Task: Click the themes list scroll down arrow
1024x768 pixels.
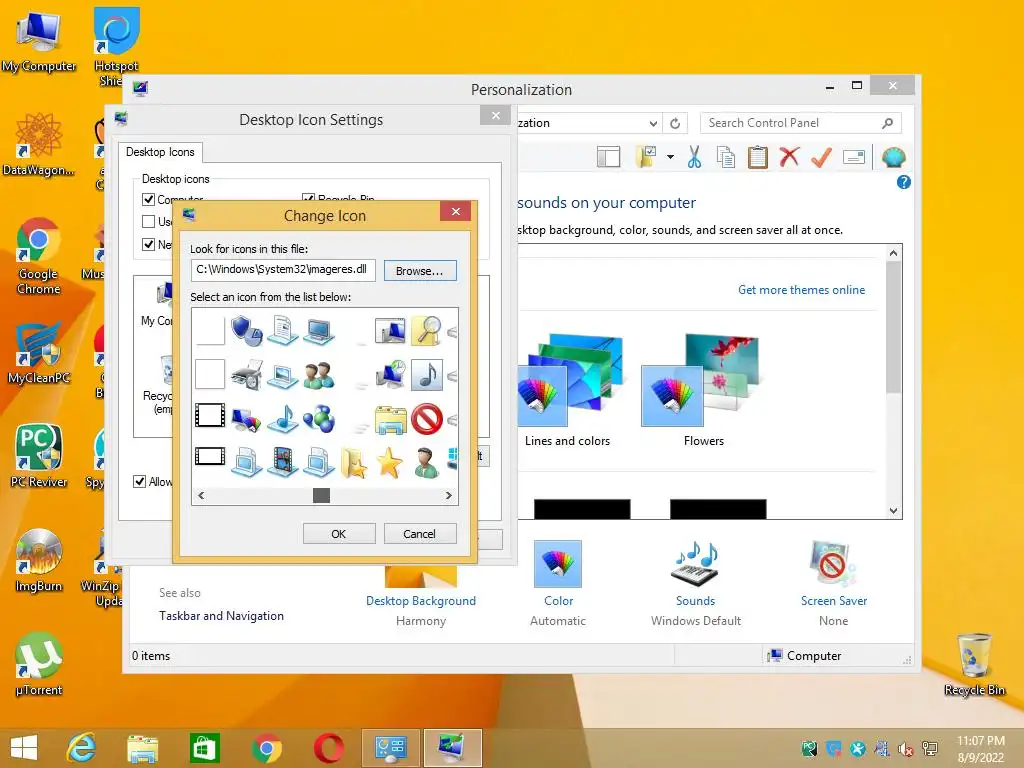Action: (x=893, y=511)
